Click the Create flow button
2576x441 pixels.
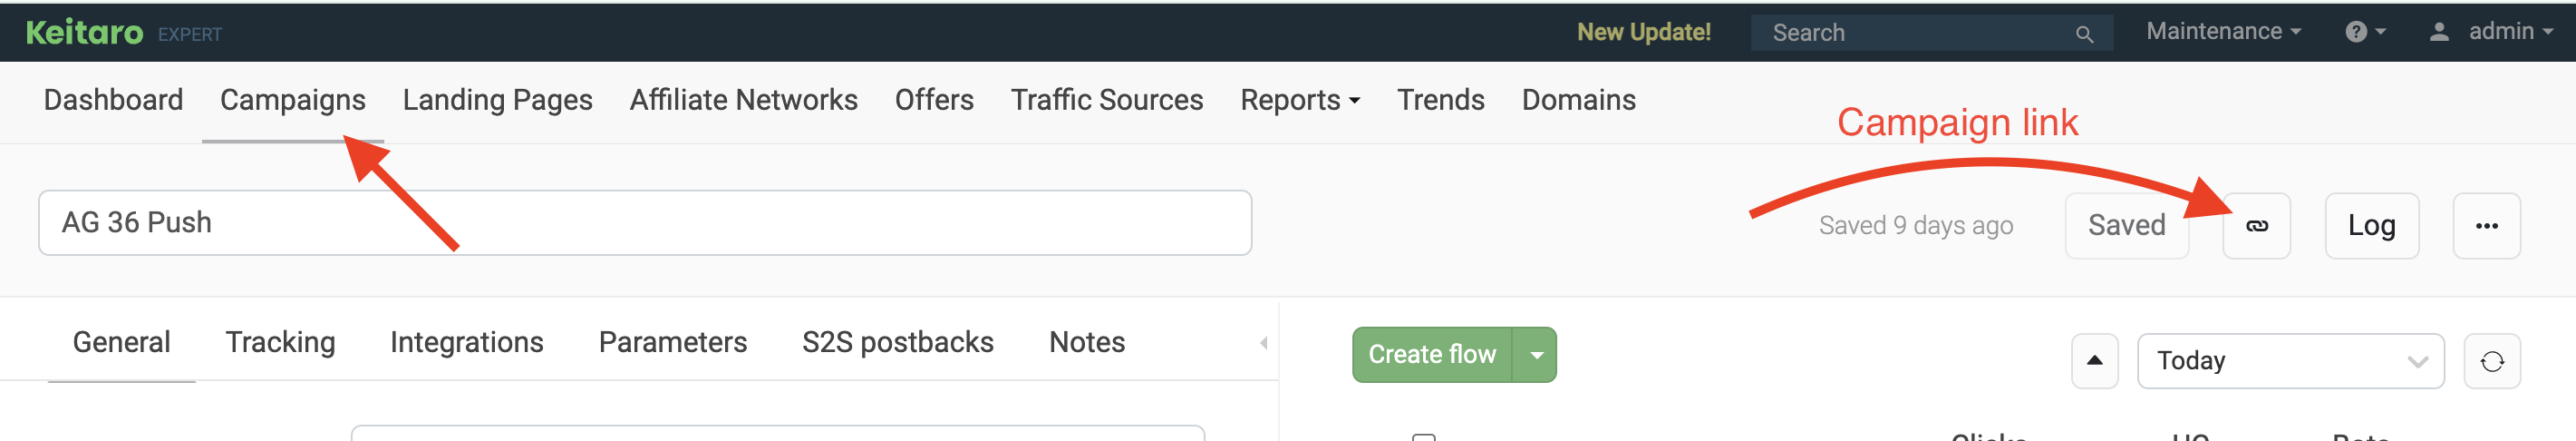tap(1432, 355)
